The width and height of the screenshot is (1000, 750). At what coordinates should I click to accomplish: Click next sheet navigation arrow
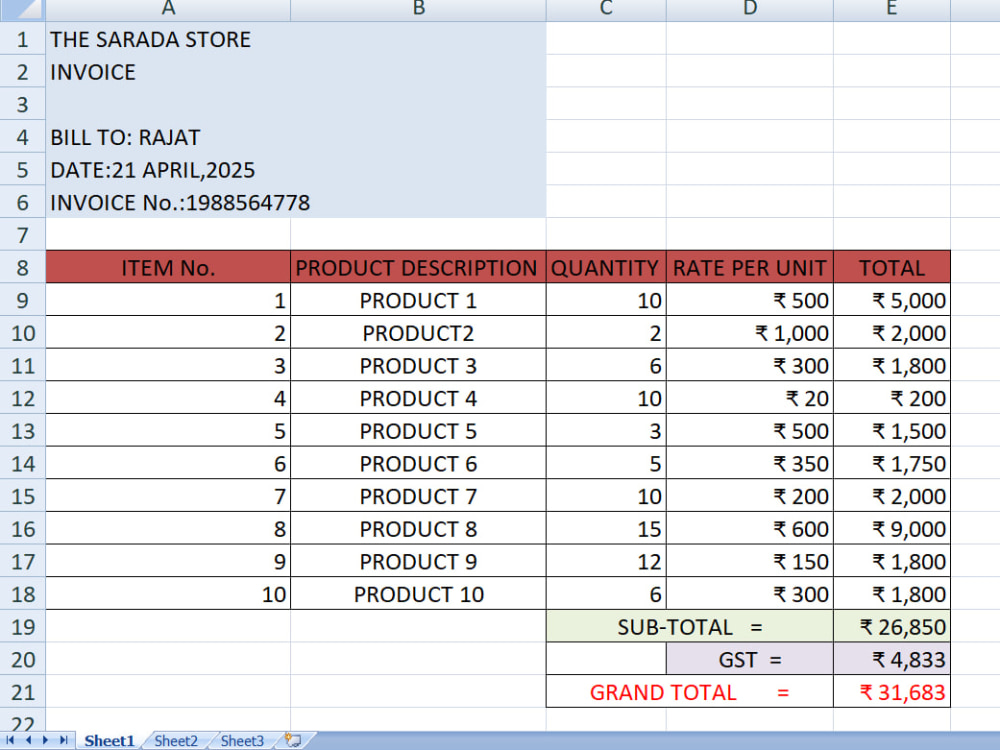pos(45,740)
